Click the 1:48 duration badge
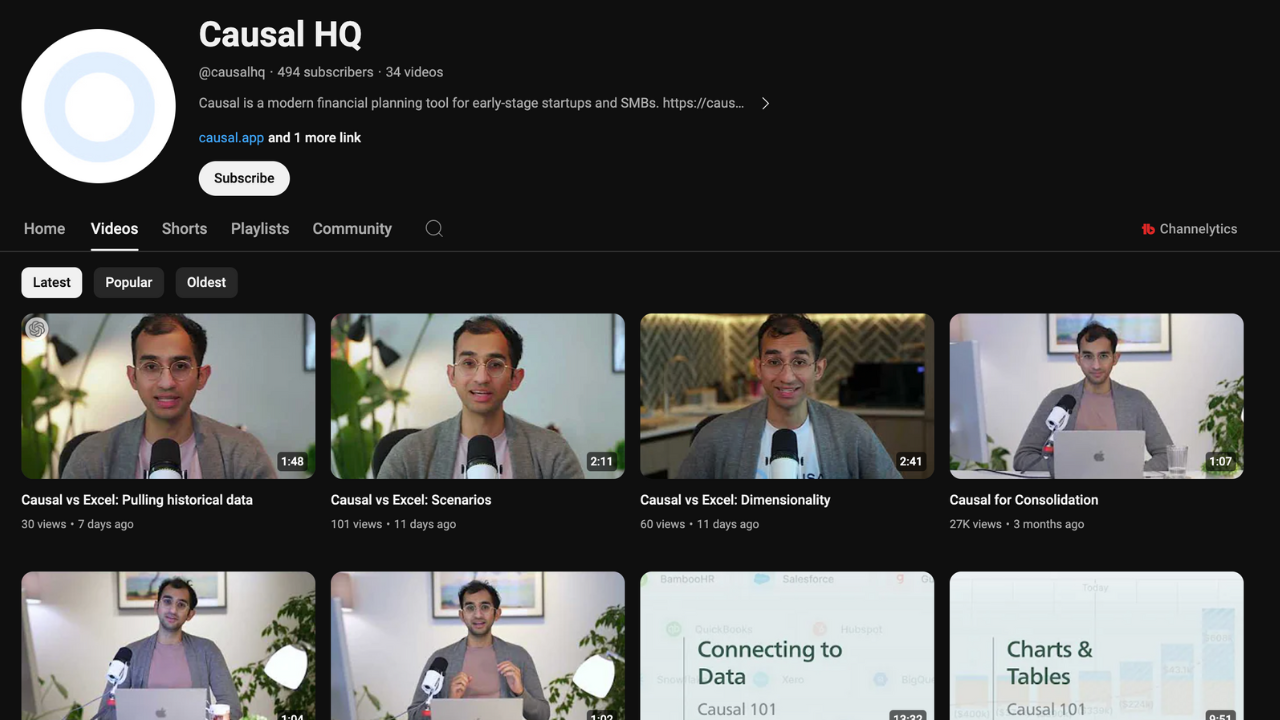The height and width of the screenshot is (720, 1280). pos(292,462)
